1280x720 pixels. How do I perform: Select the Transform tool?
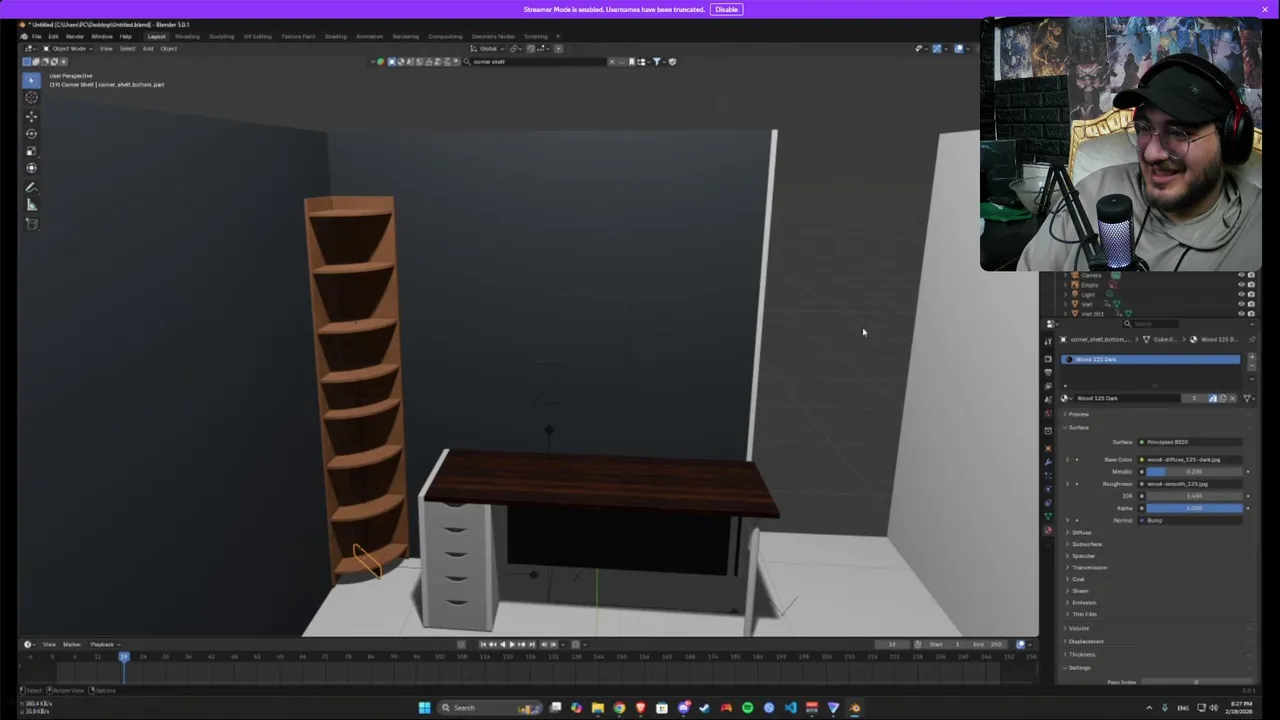coord(31,168)
